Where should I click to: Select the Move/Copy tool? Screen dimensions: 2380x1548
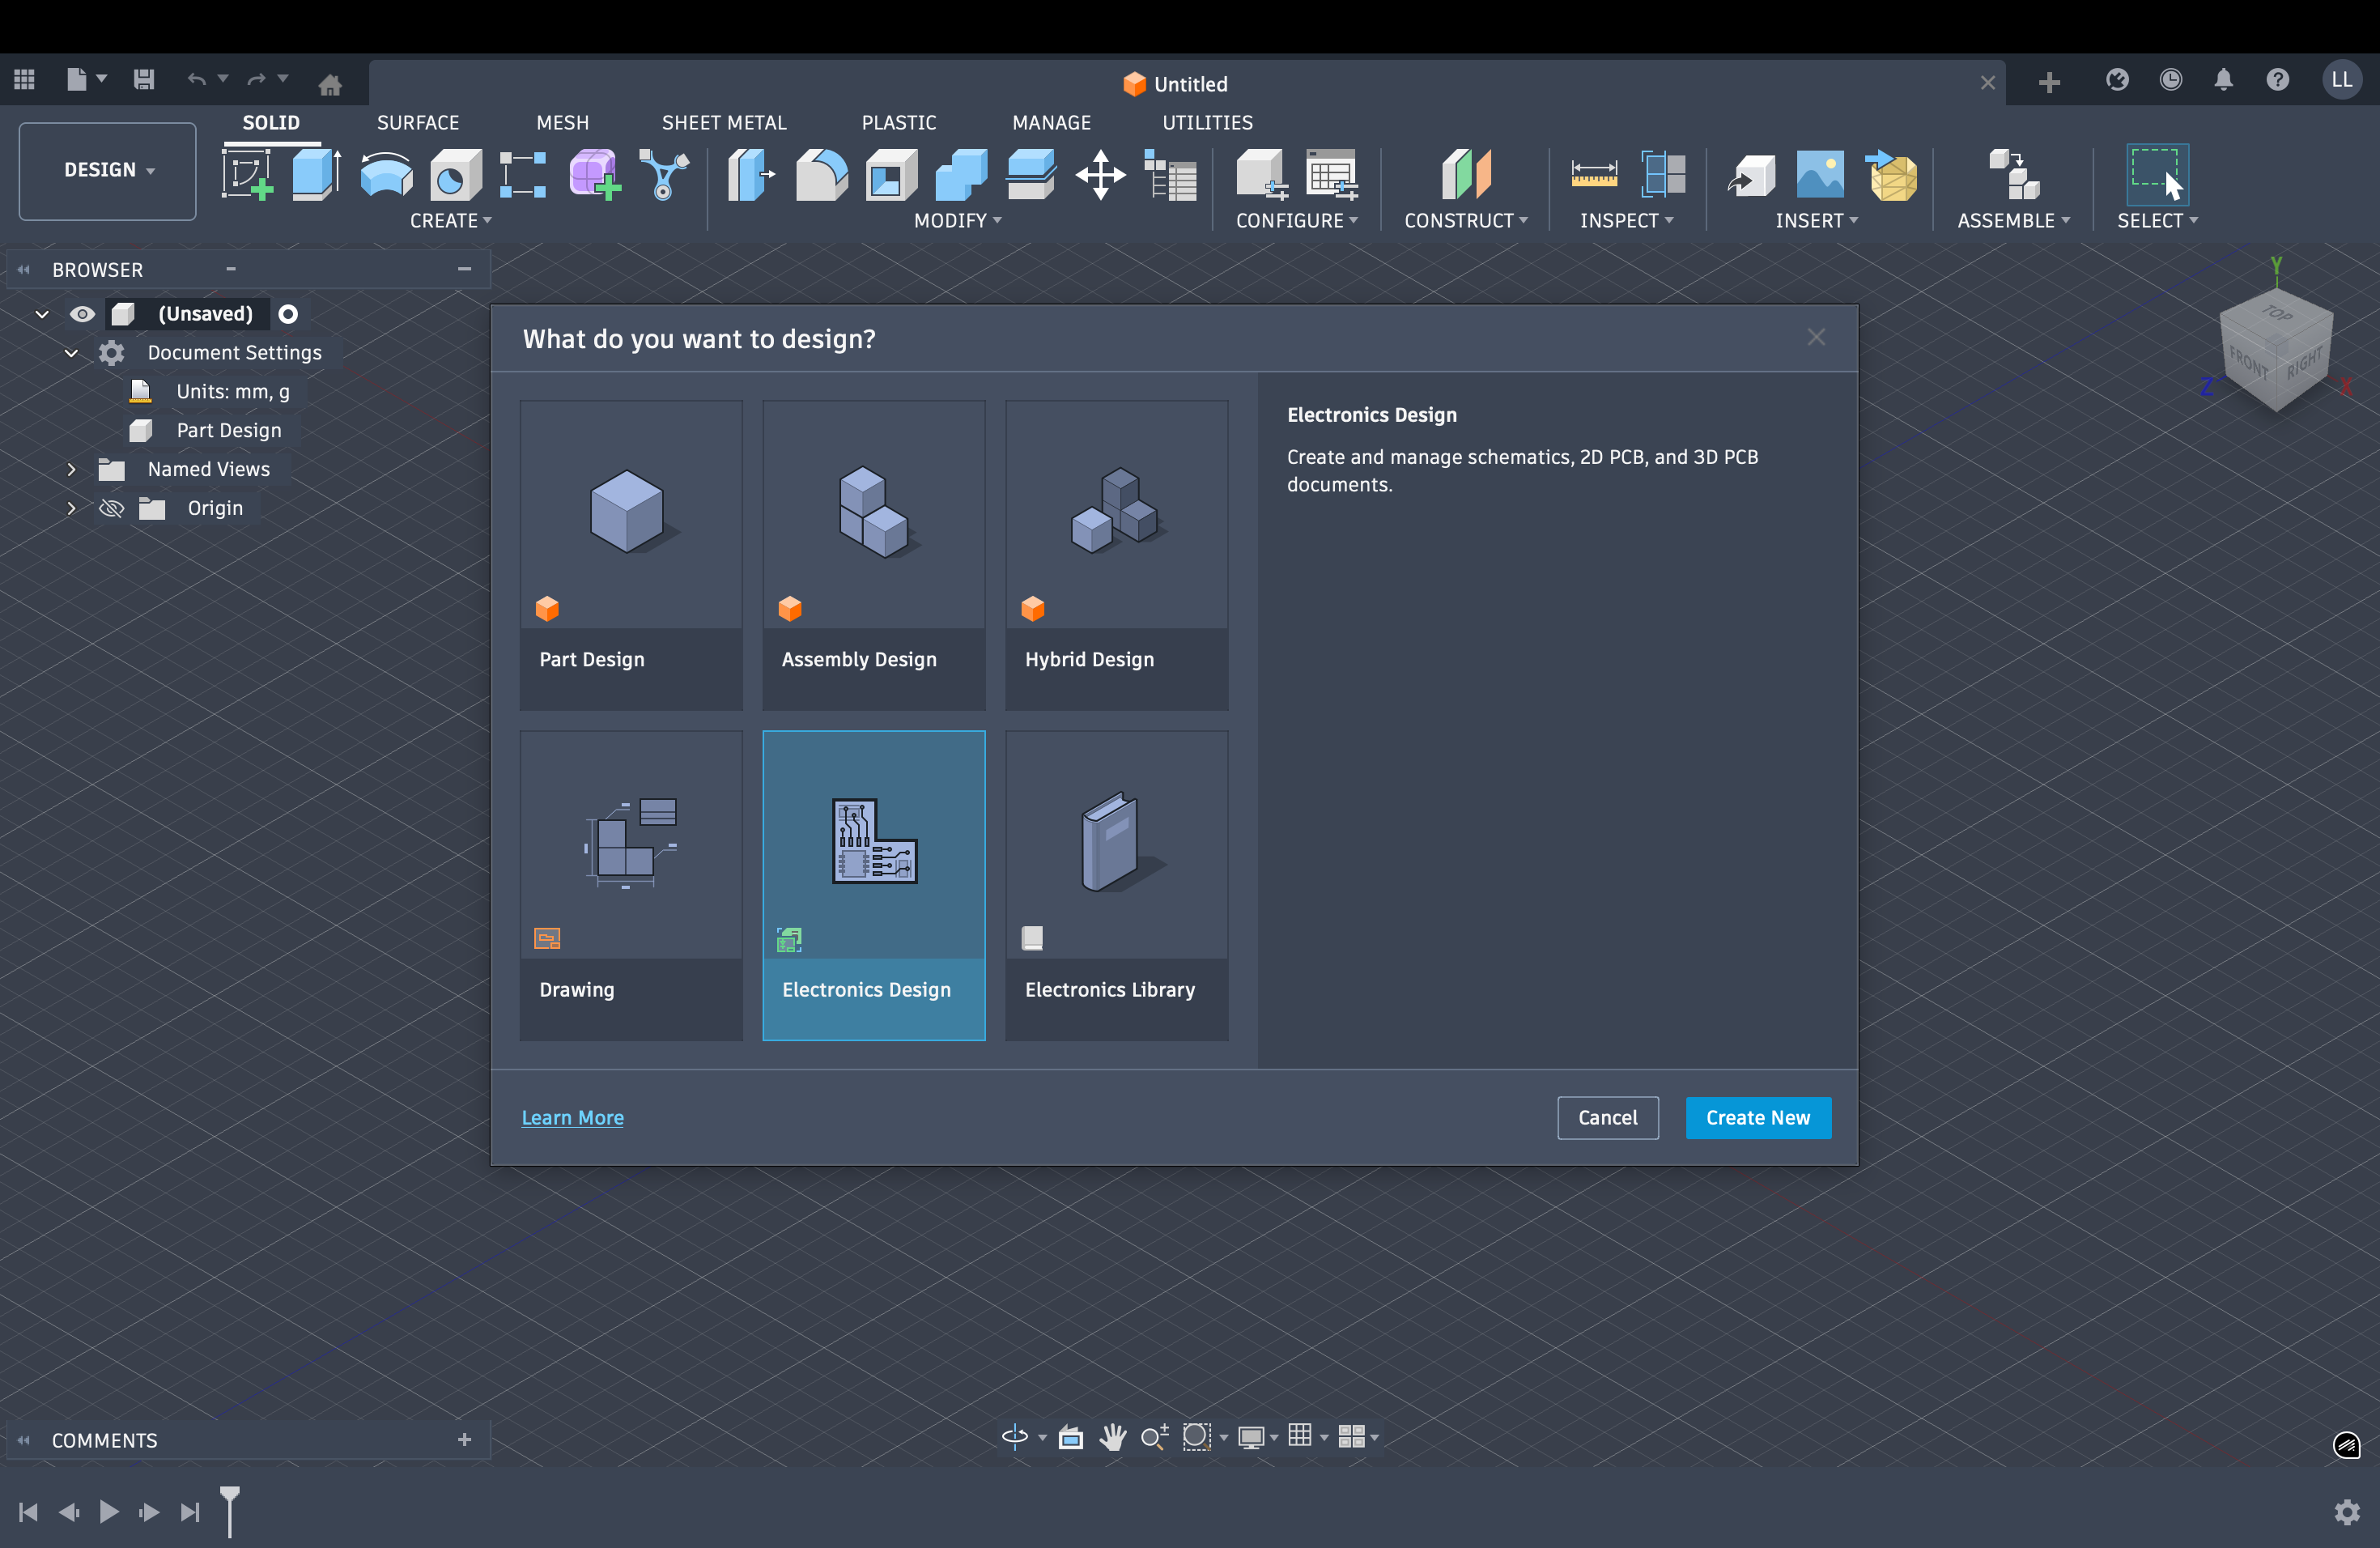pyautogui.click(x=1099, y=175)
